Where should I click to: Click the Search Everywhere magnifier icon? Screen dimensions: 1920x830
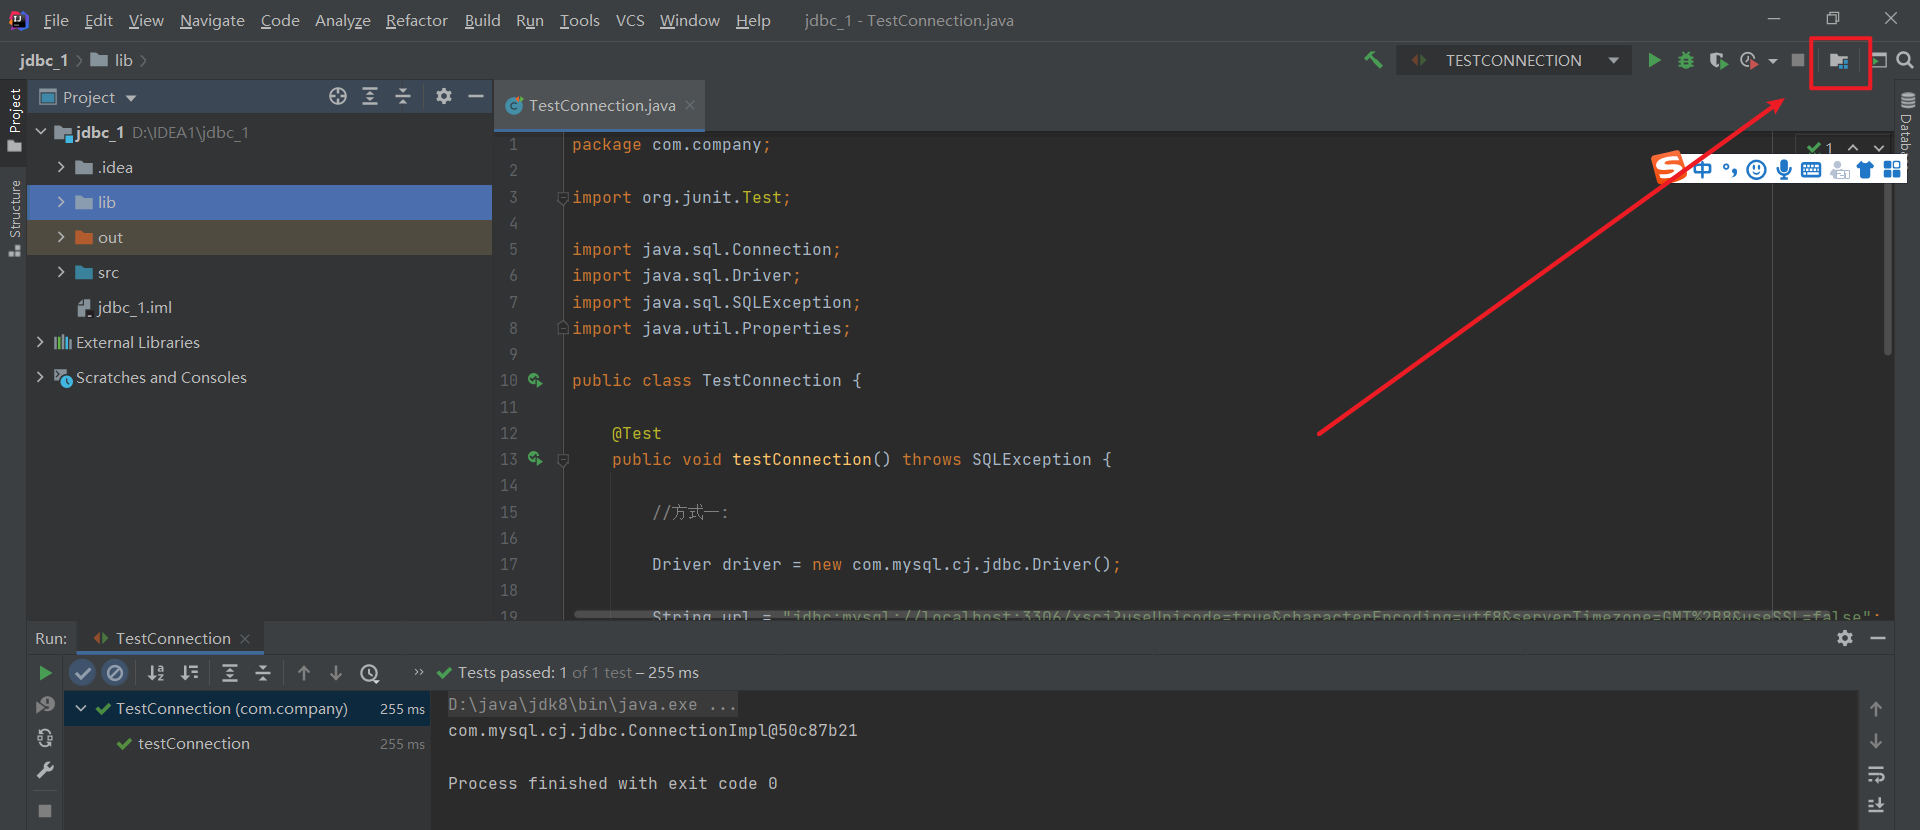pyautogui.click(x=1905, y=60)
